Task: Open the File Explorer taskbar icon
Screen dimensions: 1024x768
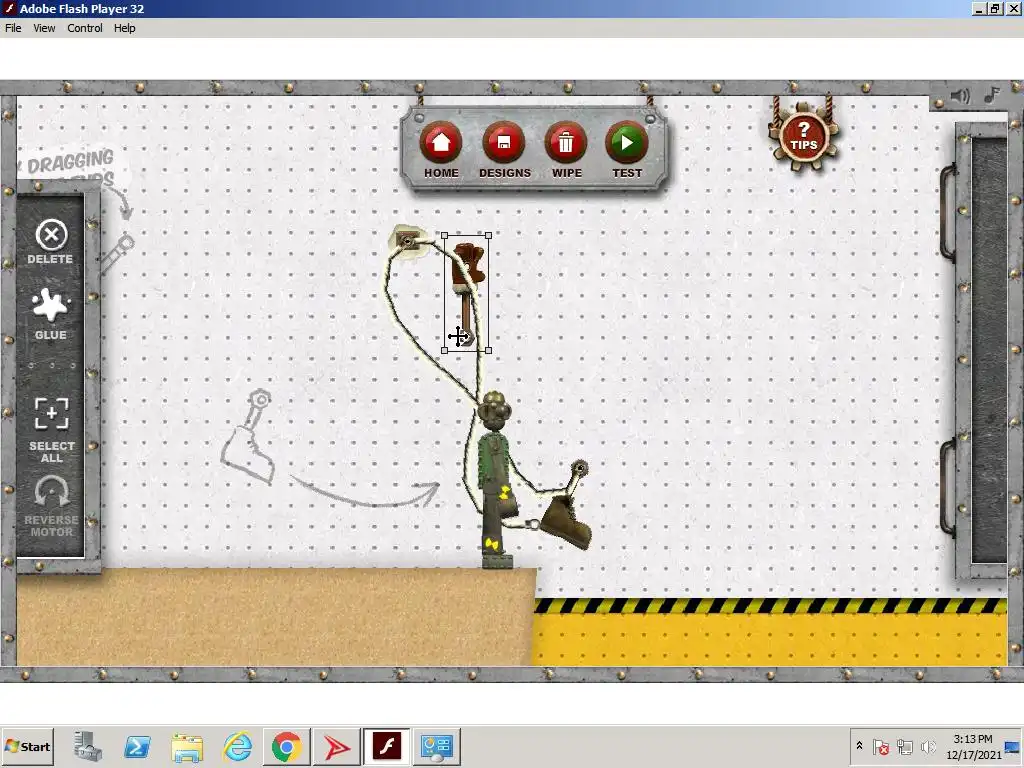Action: click(187, 746)
